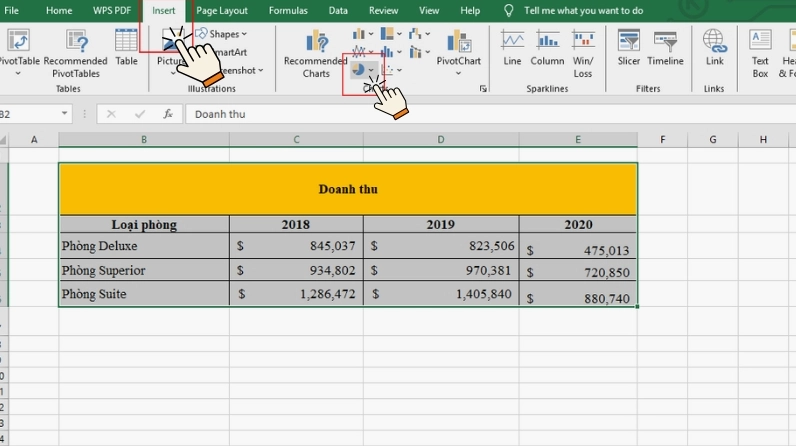The image size is (796, 446).
Task: Open the Name Box dropdown arrow
Action: tap(64, 113)
